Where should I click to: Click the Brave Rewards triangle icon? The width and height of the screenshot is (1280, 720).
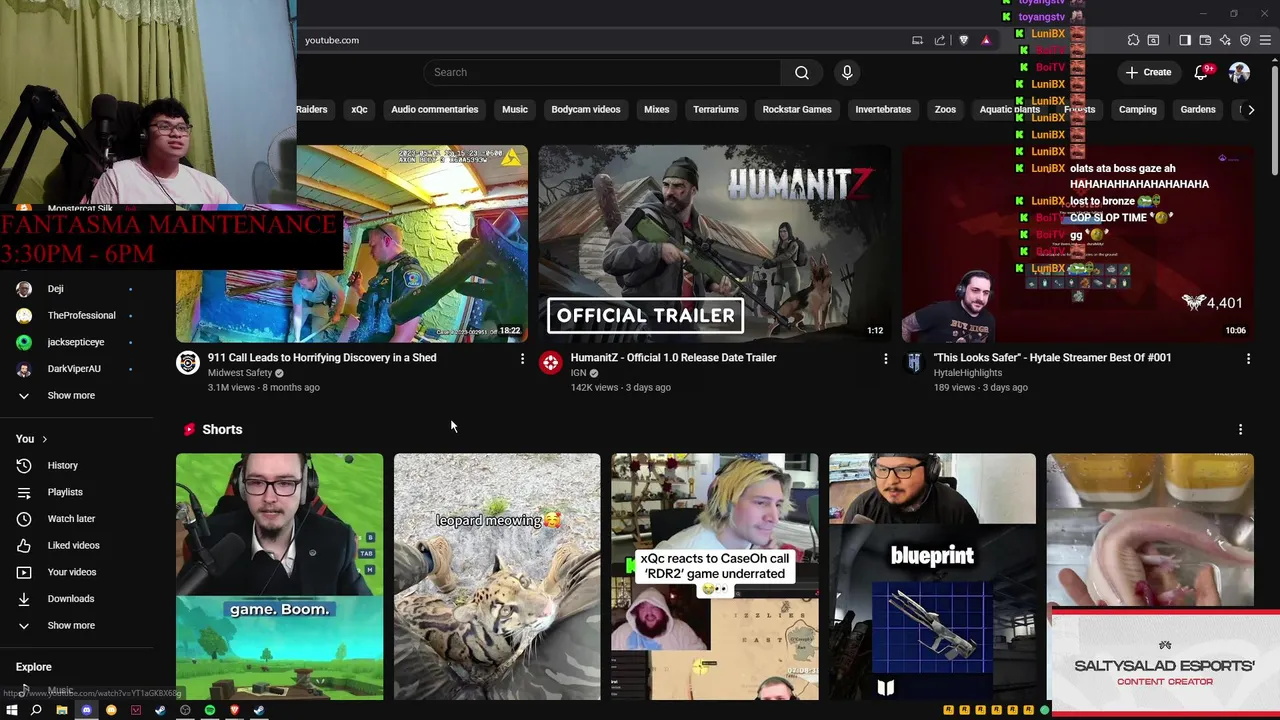(x=986, y=40)
